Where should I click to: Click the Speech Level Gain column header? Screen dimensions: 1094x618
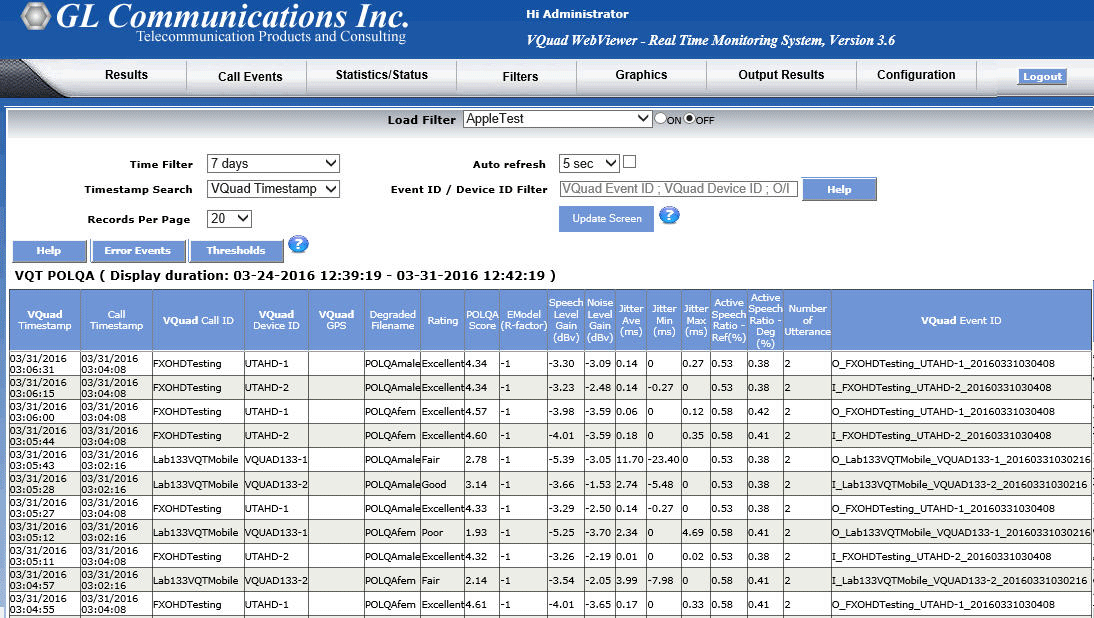566,320
